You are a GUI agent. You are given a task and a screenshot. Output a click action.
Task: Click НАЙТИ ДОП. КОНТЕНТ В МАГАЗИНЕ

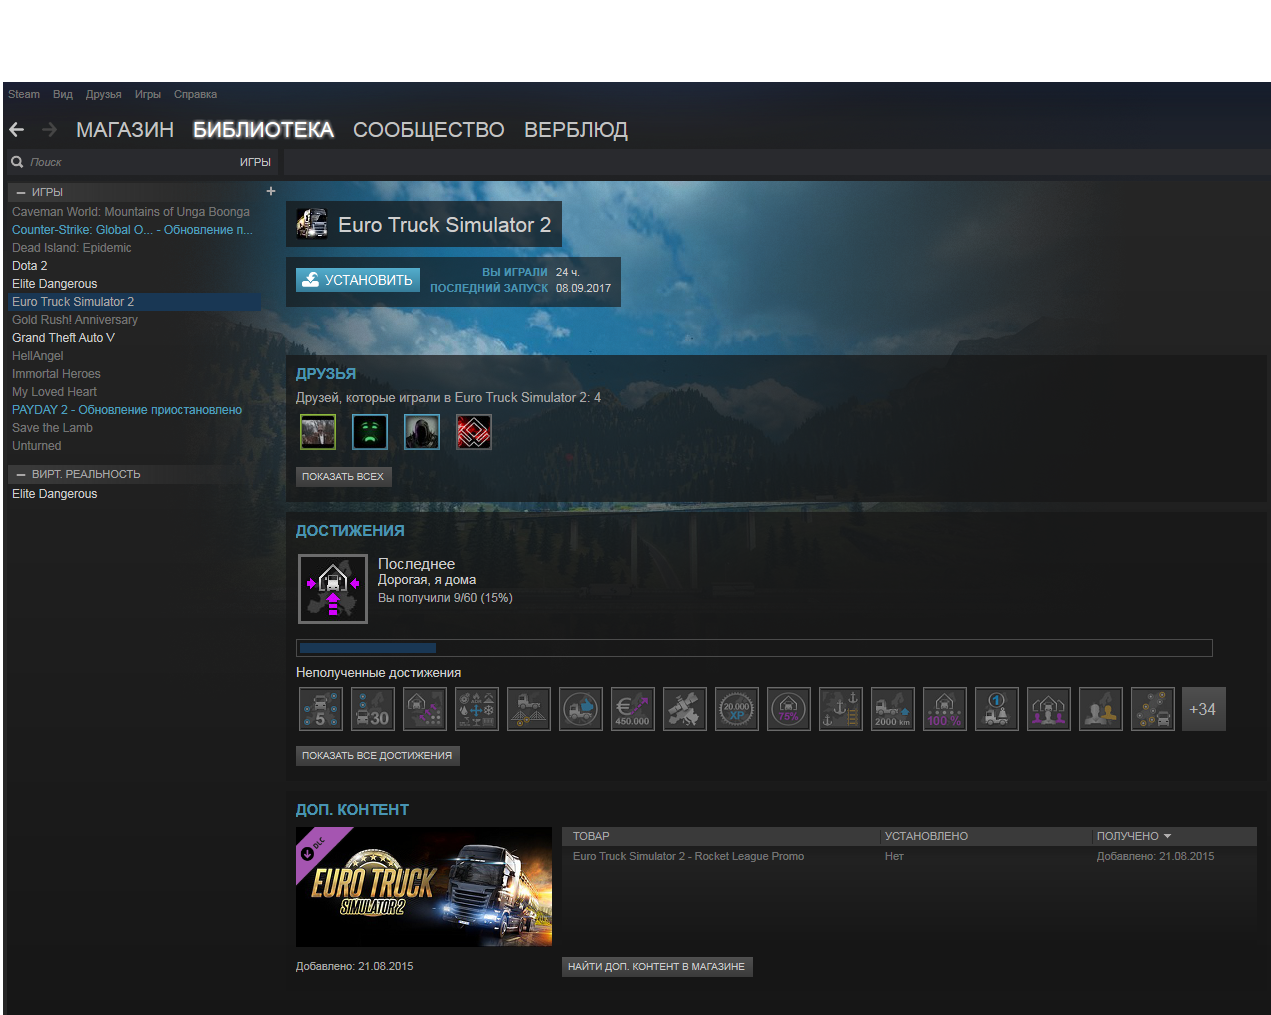pos(657,966)
